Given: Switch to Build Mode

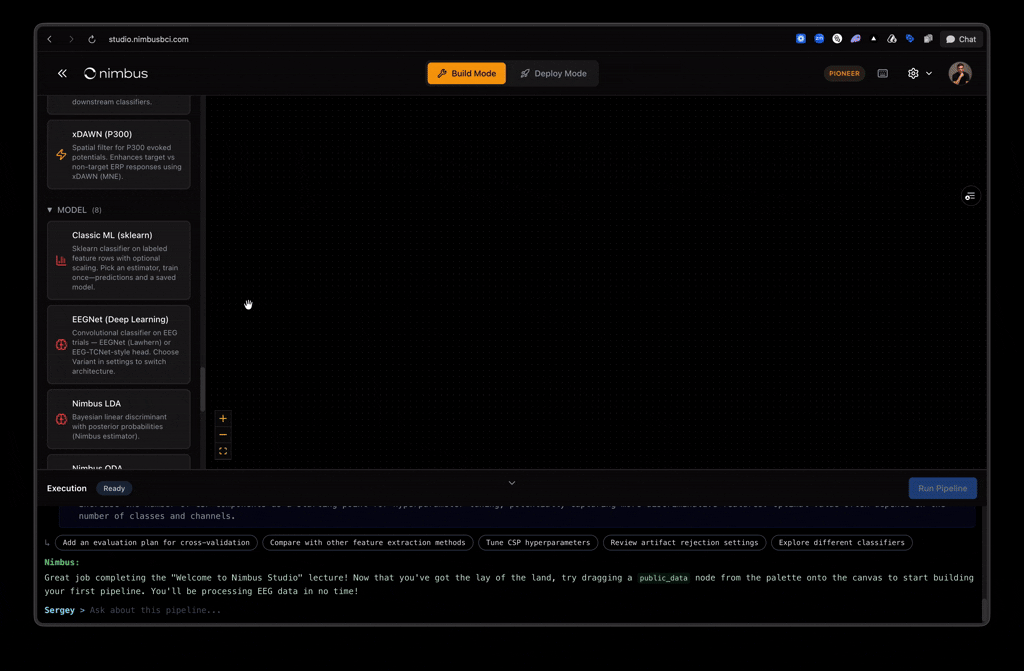Looking at the screenshot, I should click(466, 73).
